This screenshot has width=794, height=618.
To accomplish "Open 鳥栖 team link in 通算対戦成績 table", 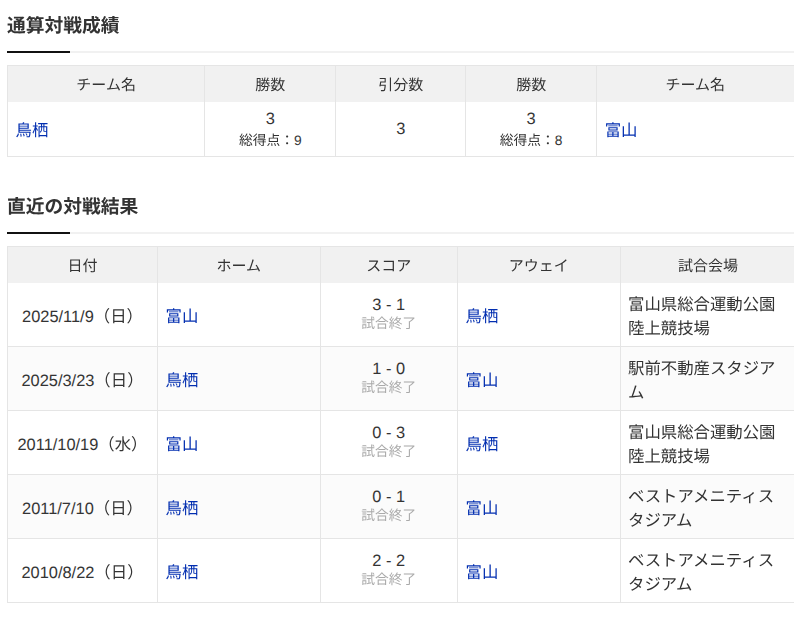I will click(x=32, y=130).
